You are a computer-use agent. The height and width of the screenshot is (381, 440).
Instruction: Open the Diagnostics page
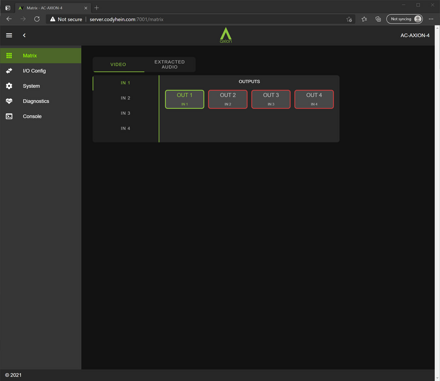[x=40, y=101]
